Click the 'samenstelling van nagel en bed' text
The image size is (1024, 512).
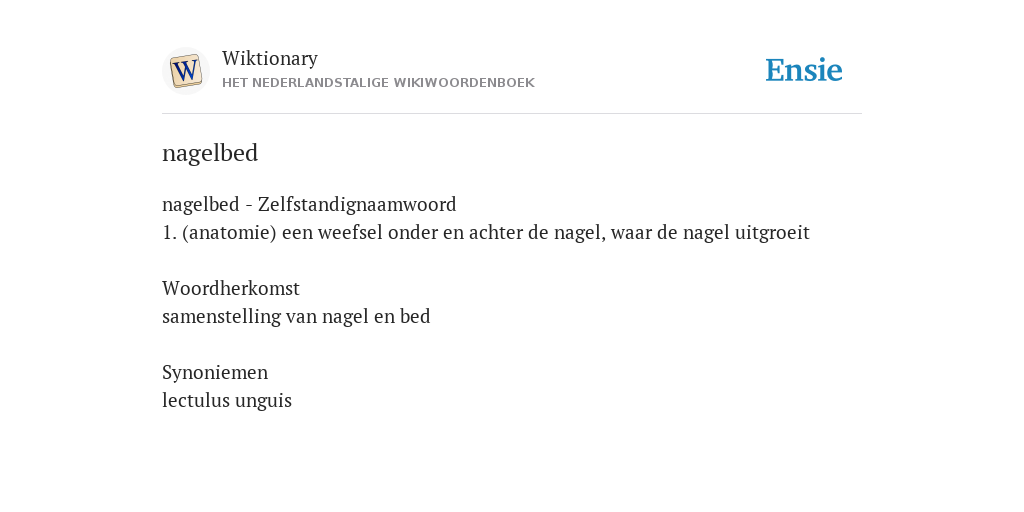[x=296, y=317]
